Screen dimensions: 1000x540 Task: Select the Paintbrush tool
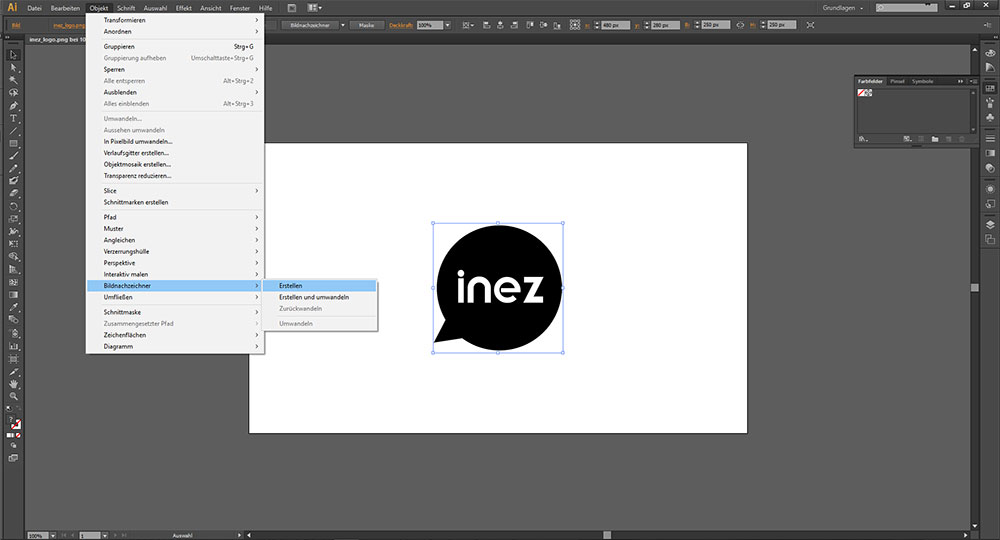point(13,156)
